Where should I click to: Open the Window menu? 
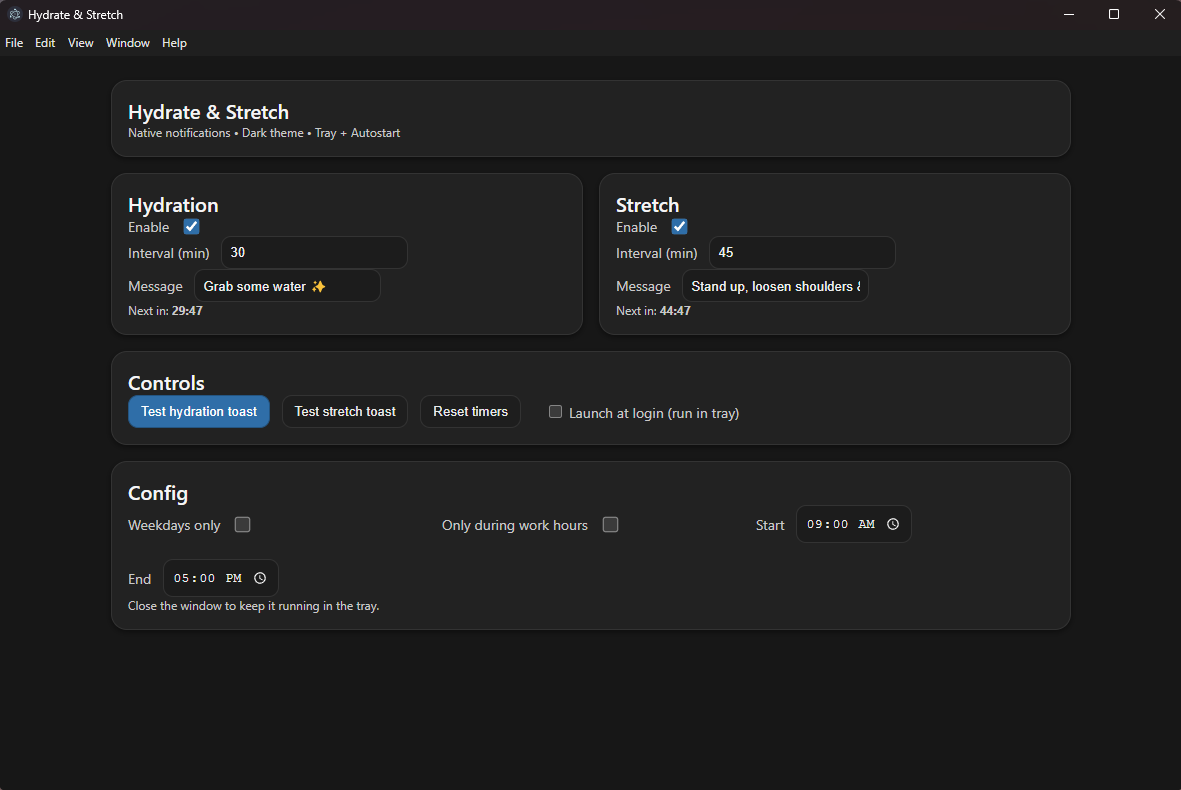pyautogui.click(x=127, y=43)
